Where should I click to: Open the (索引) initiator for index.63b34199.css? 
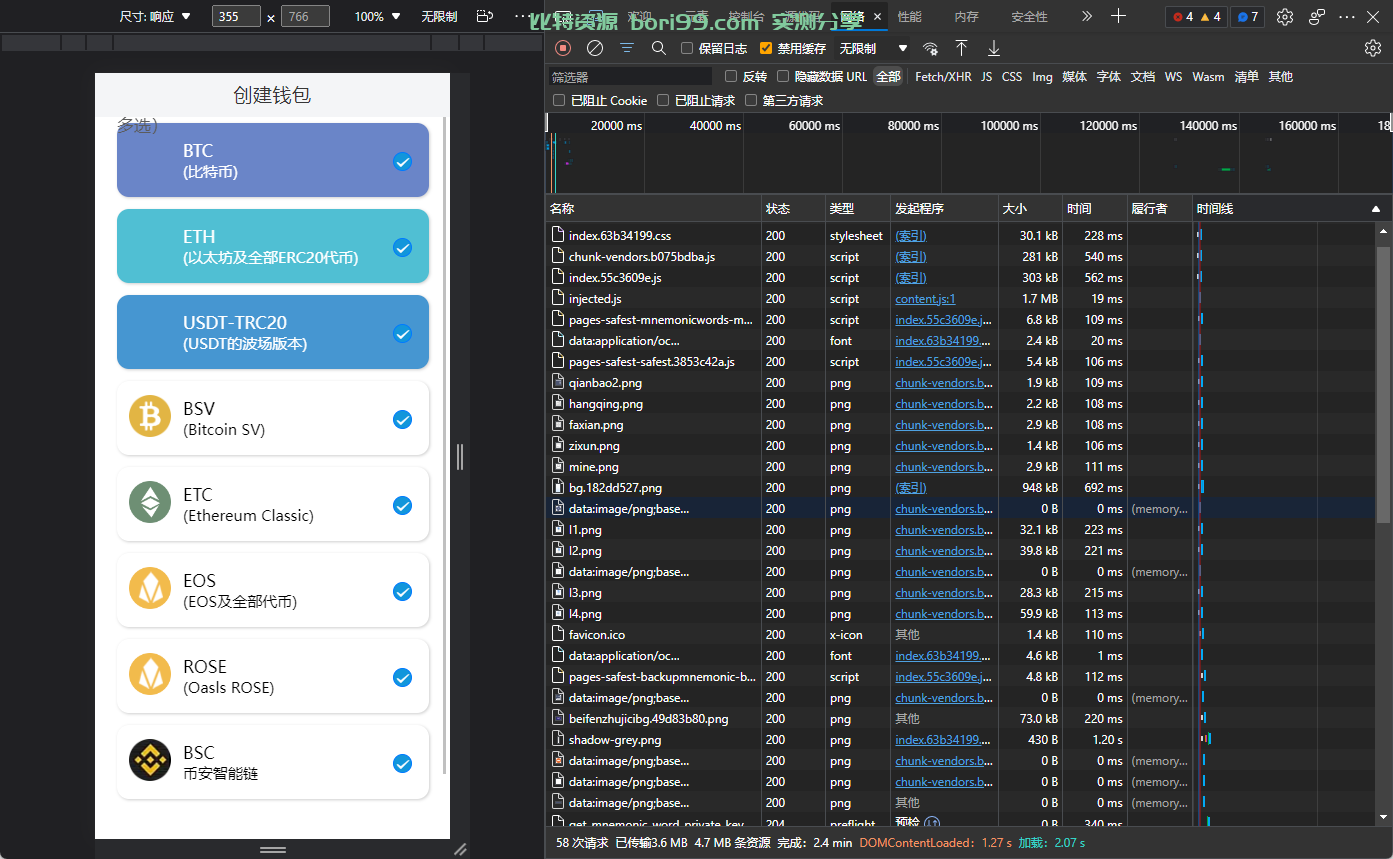[x=910, y=236]
